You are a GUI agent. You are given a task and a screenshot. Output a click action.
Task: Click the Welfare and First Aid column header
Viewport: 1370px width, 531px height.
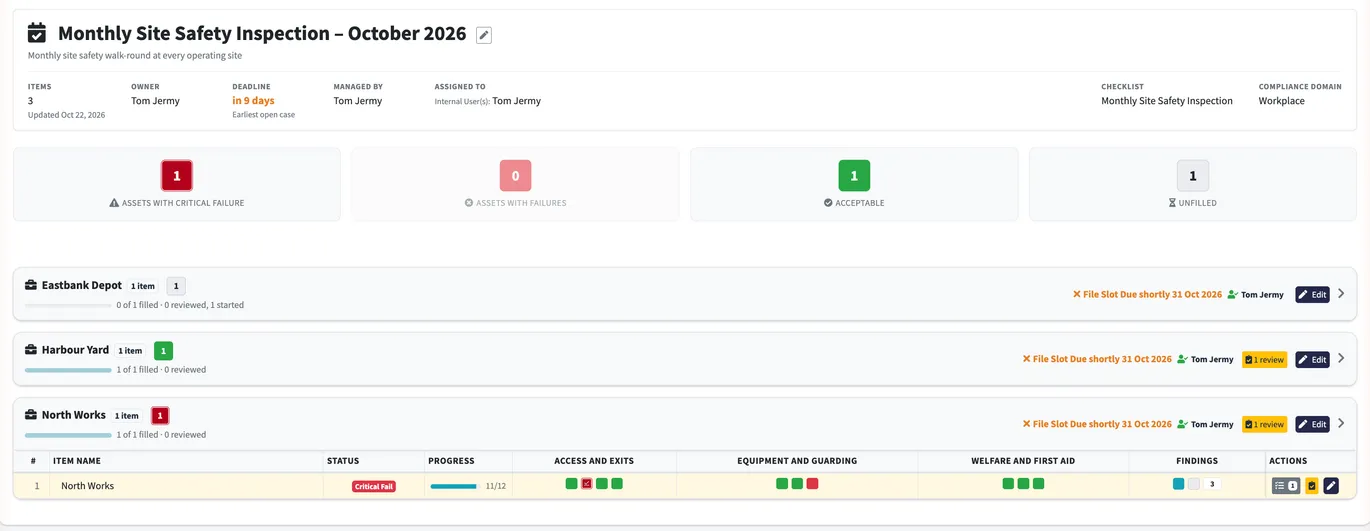pyautogui.click(x=1023, y=461)
